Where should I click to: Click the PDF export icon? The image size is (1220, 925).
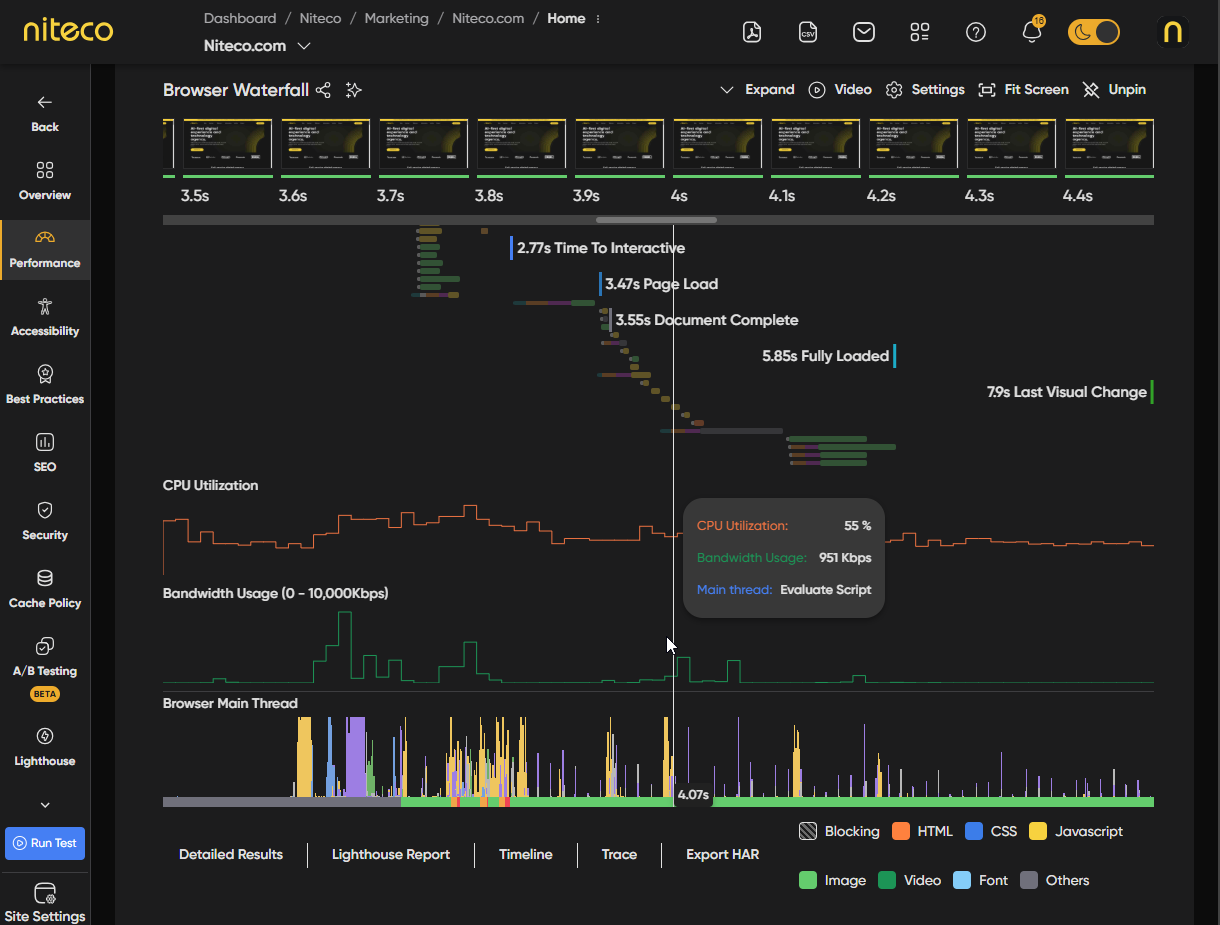coord(752,32)
